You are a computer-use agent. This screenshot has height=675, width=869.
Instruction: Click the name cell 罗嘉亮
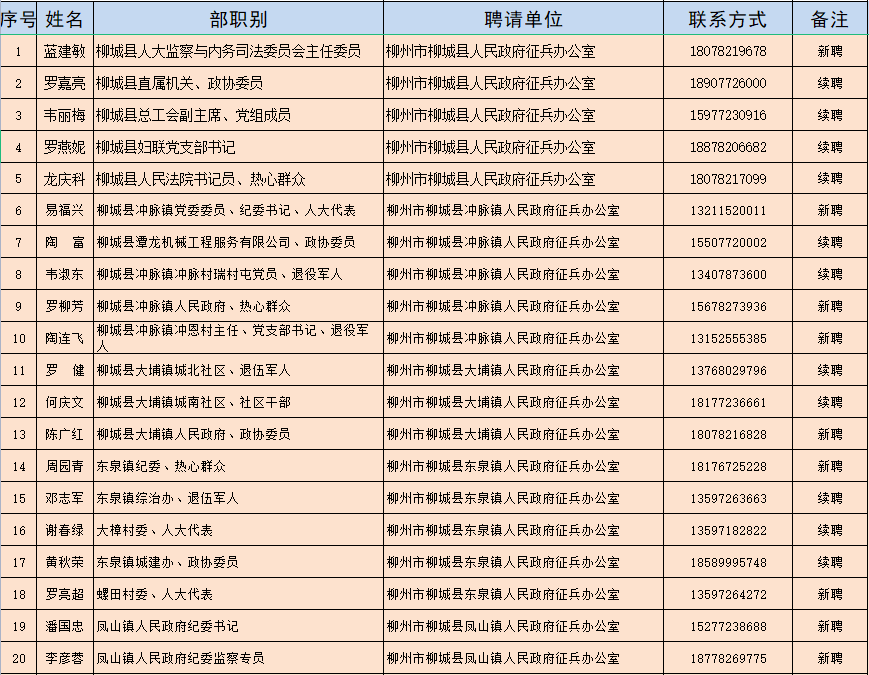[x=65, y=84]
